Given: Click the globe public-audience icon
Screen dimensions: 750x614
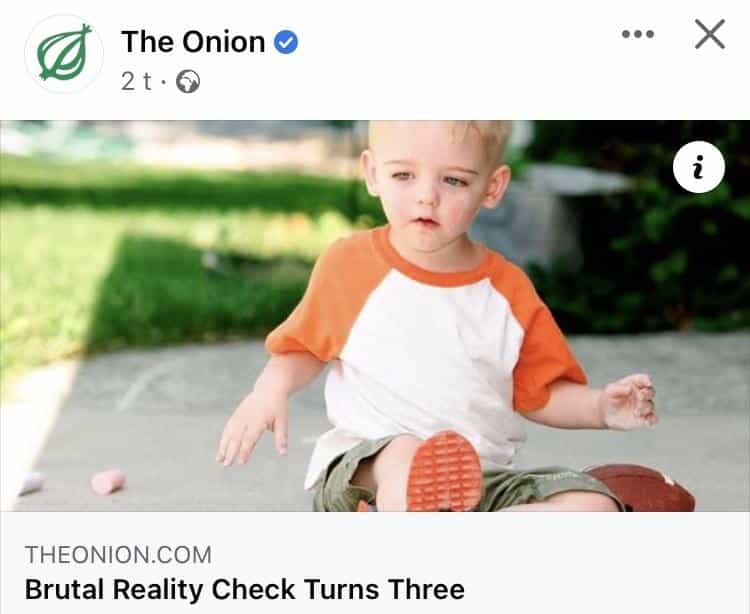Looking at the screenshot, I should [188, 83].
